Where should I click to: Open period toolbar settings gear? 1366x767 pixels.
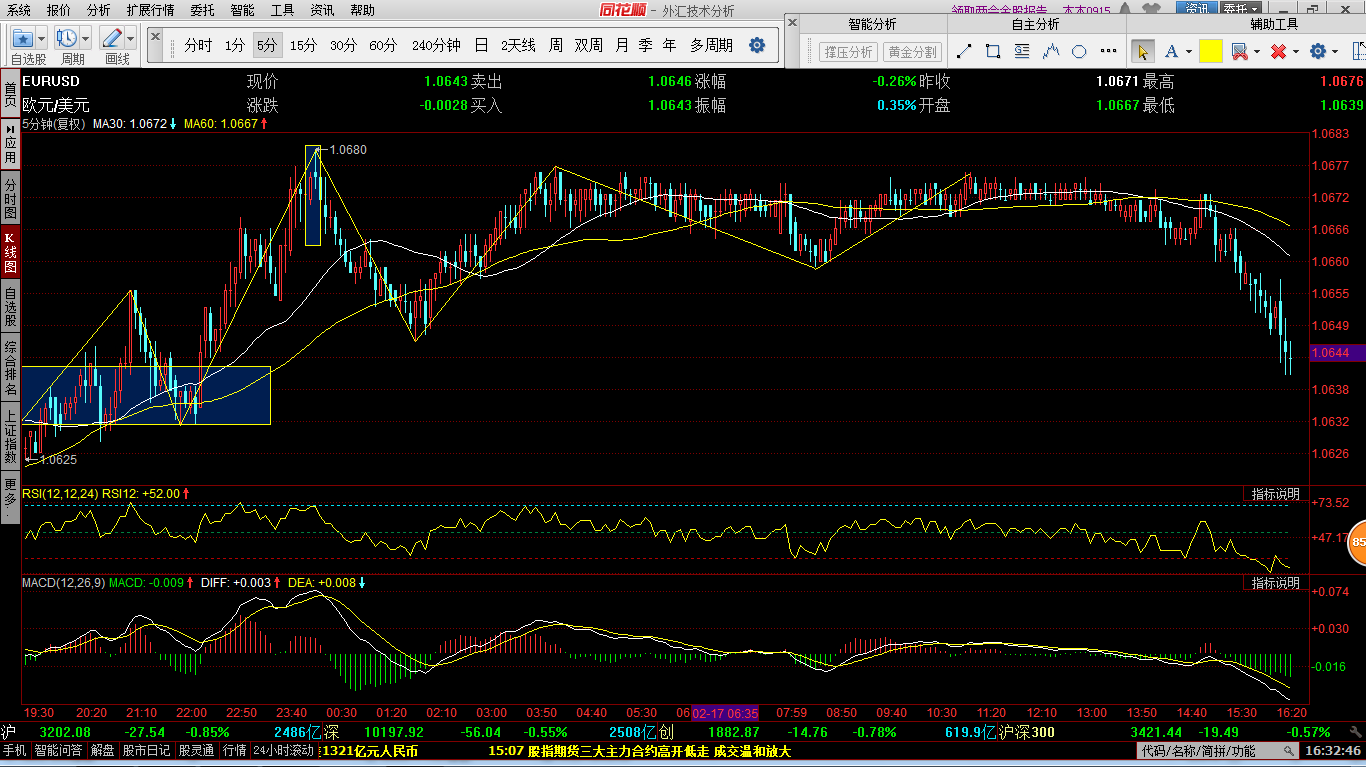(757, 45)
